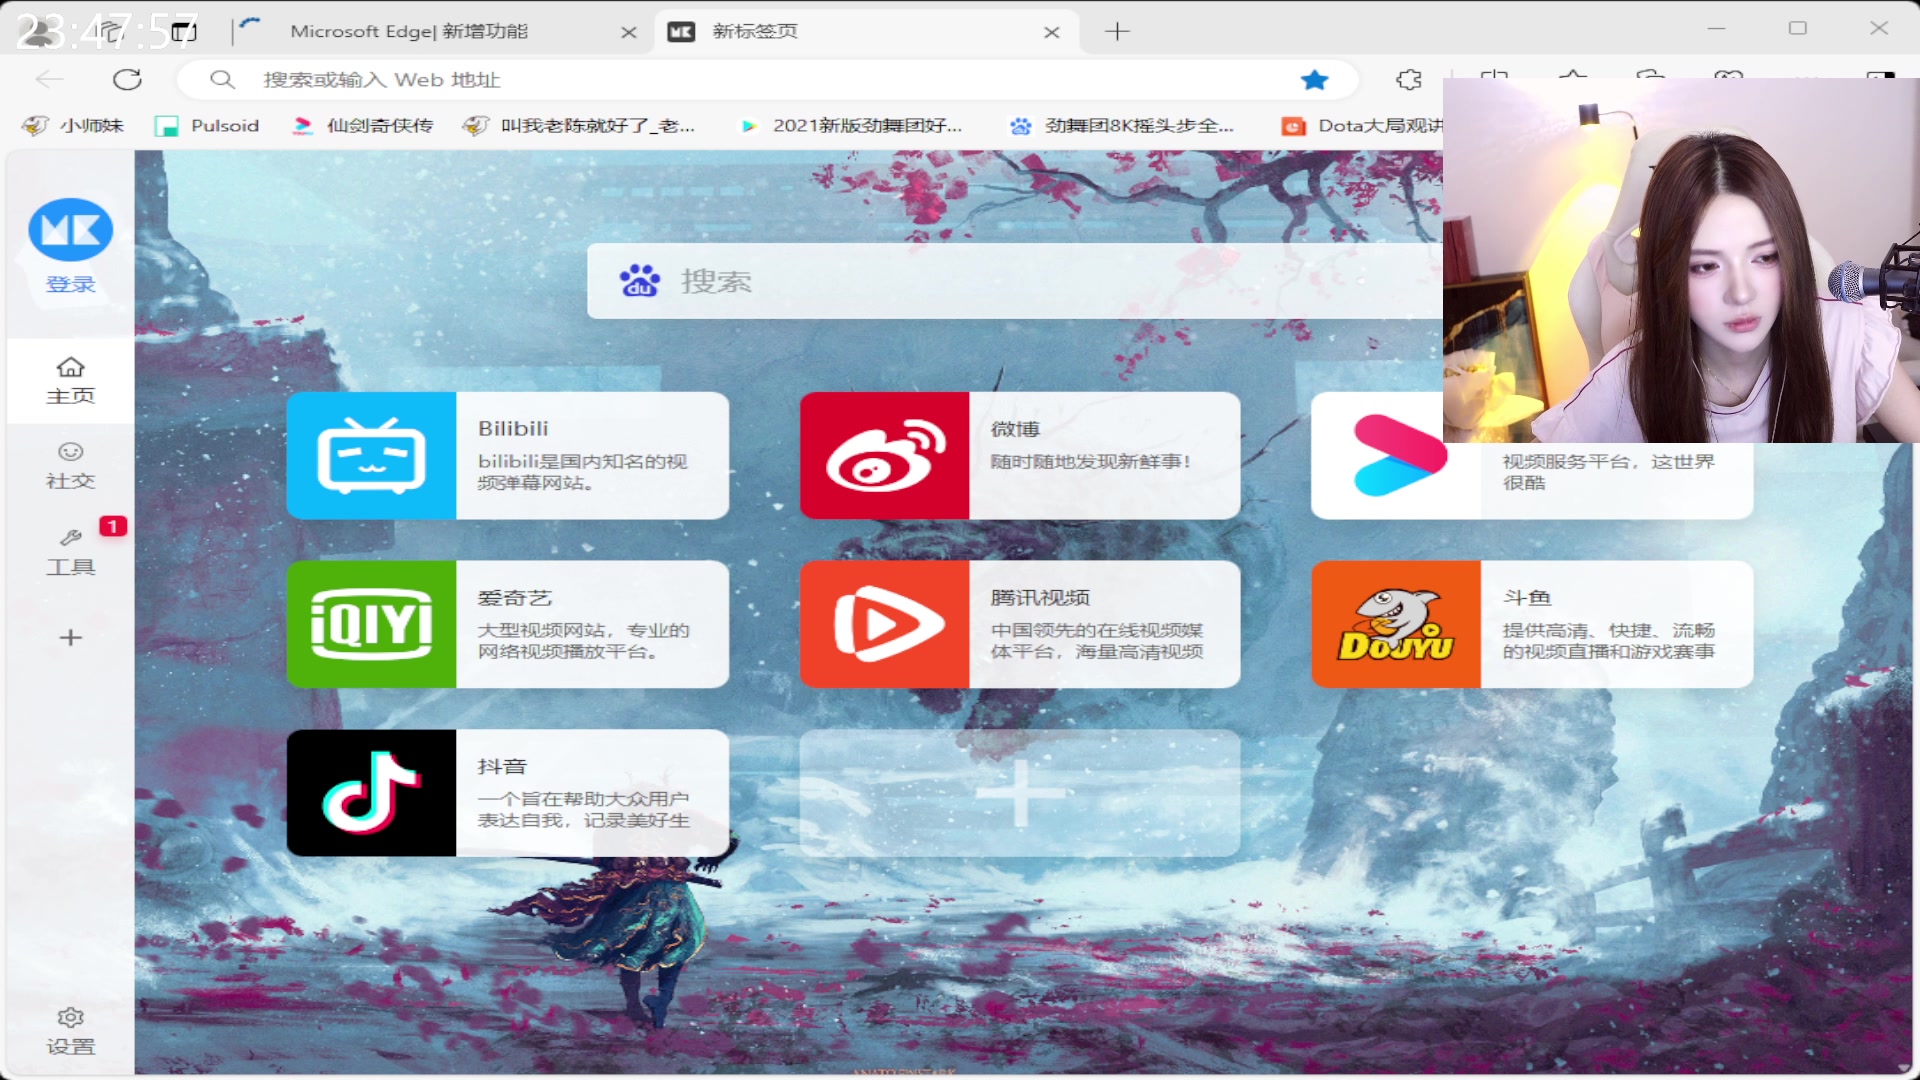The height and width of the screenshot is (1080, 1920).
Task: Click the Web address input field
Action: [767, 80]
